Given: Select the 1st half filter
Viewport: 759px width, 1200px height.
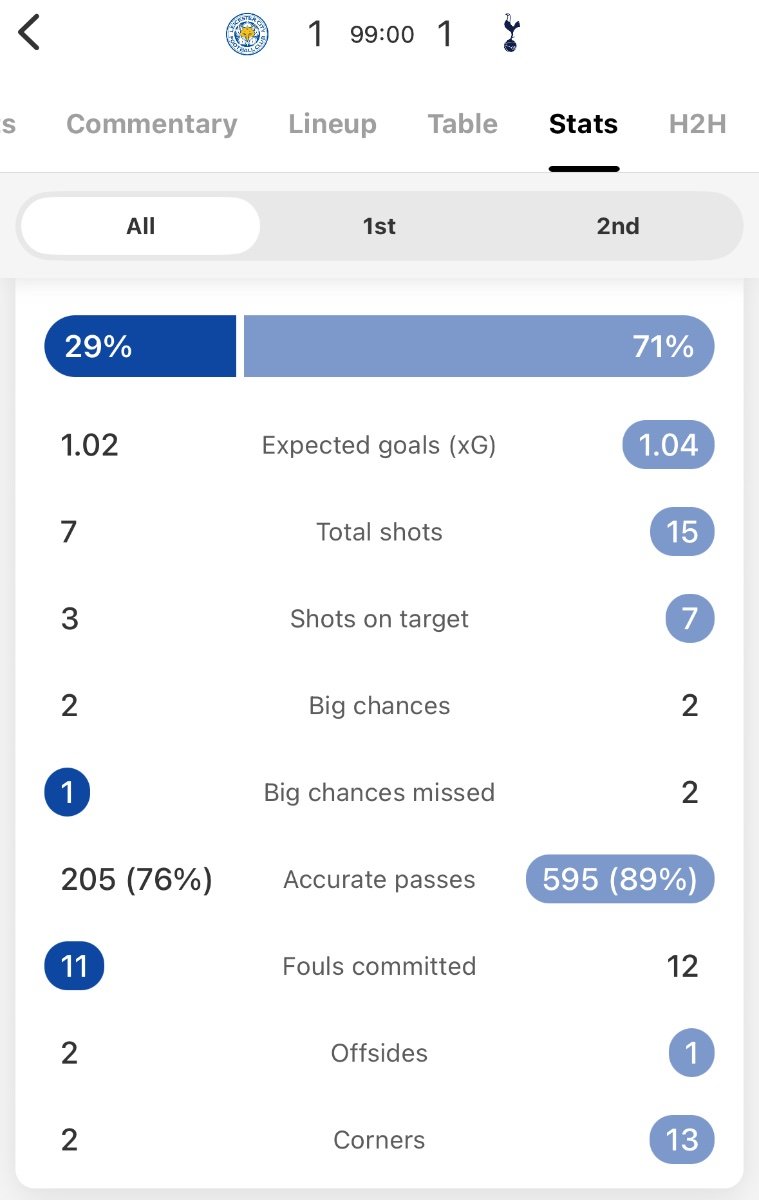Looking at the screenshot, I should 379,226.
